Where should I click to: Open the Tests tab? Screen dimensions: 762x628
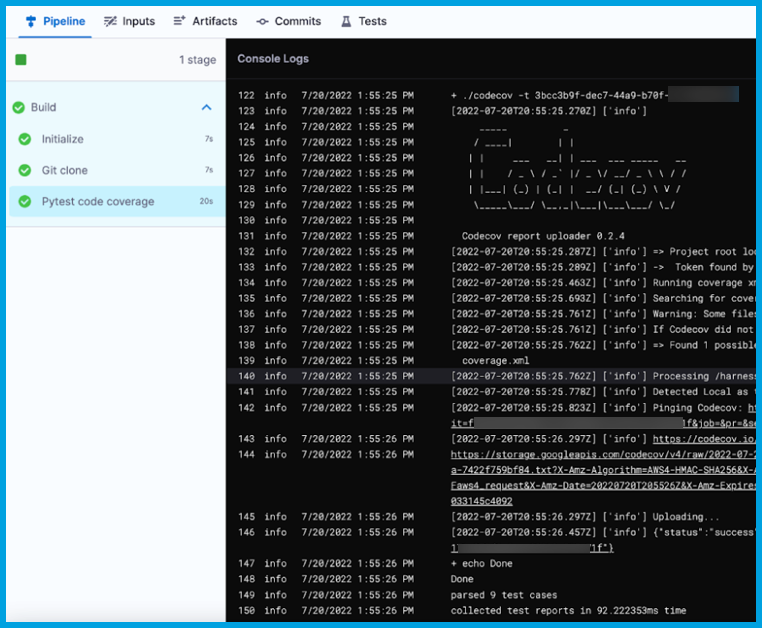coord(372,21)
